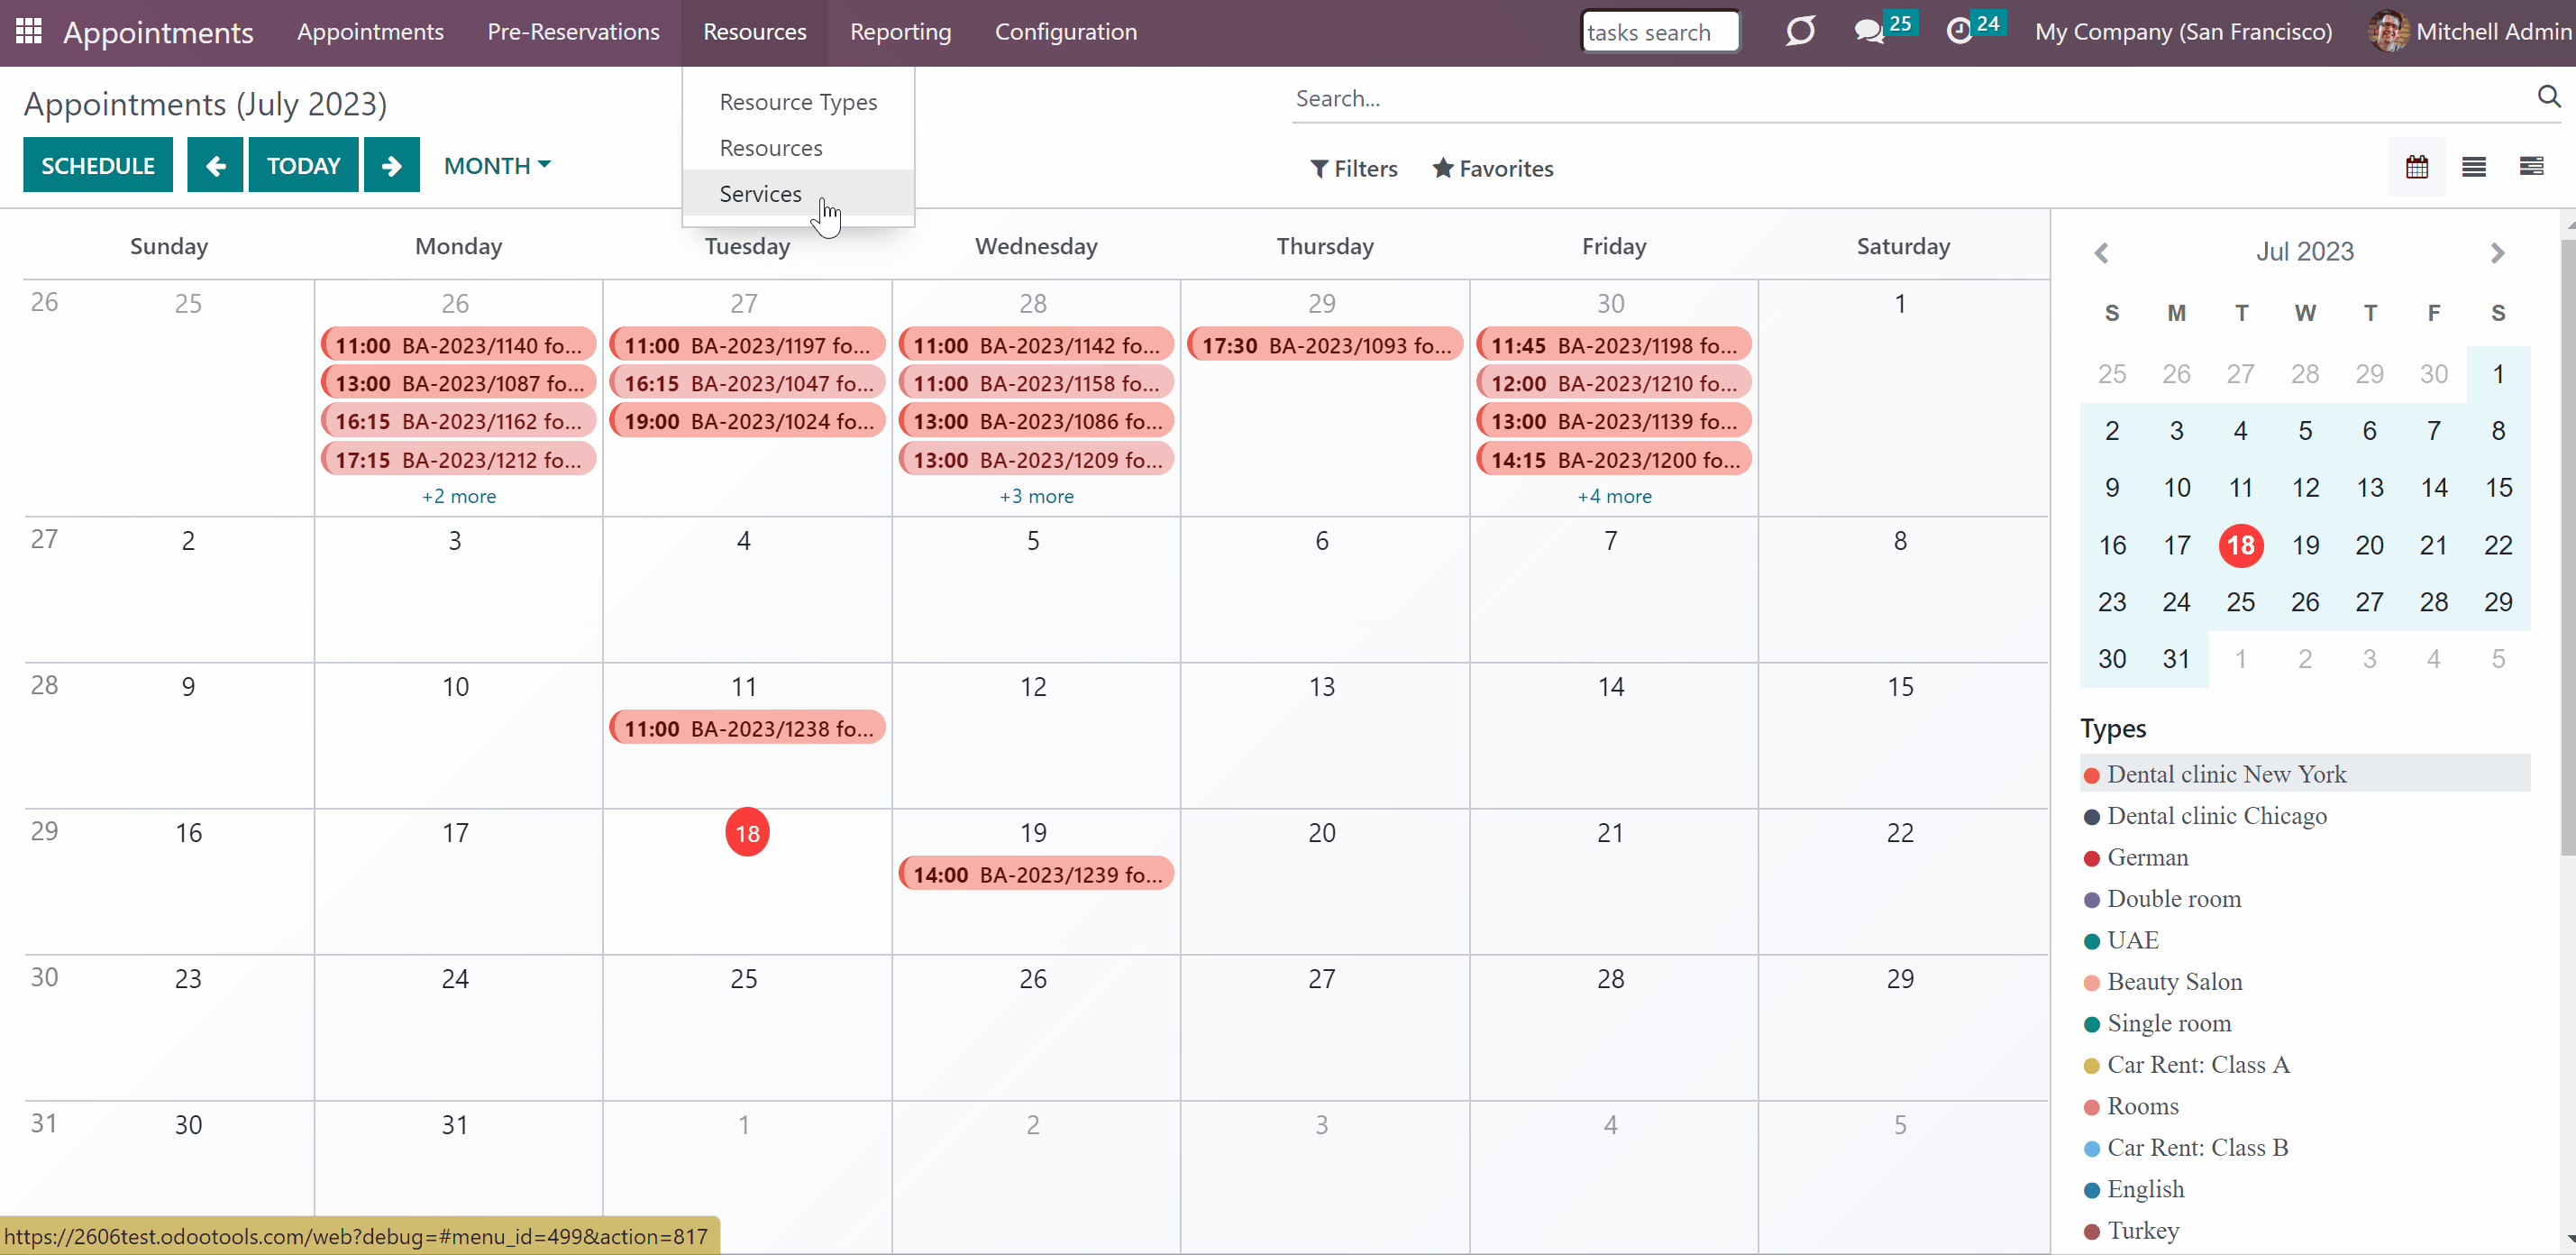Toggle Turkey type filter
This screenshot has width=2576, height=1255.
[x=2305, y=1231]
